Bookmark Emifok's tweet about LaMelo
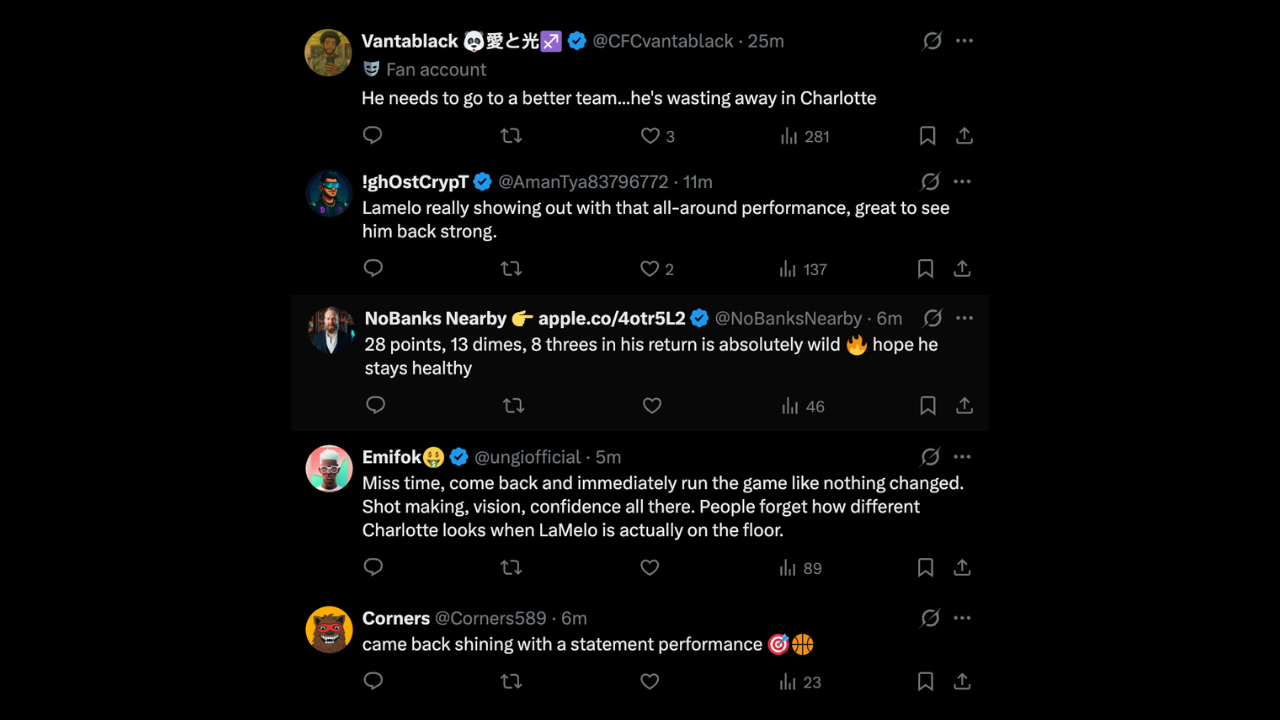 pyautogui.click(x=924, y=567)
